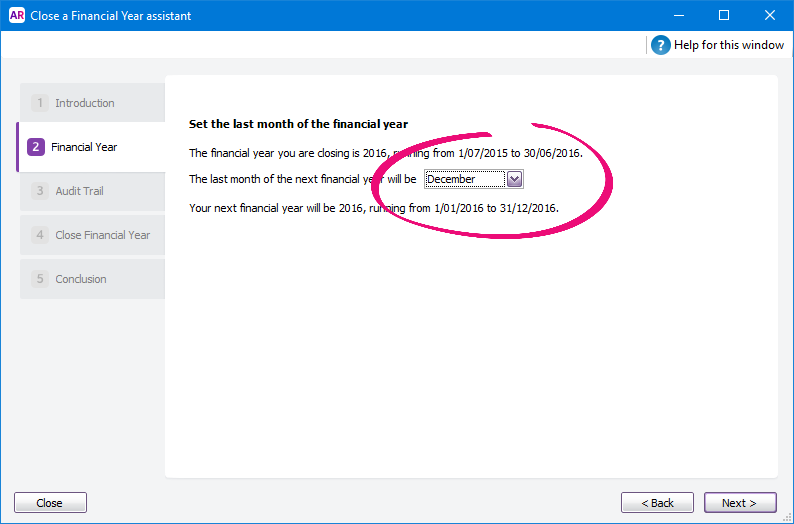794x524 pixels.
Task: Click the blue question mark help icon
Action: (x=661, y=45)
